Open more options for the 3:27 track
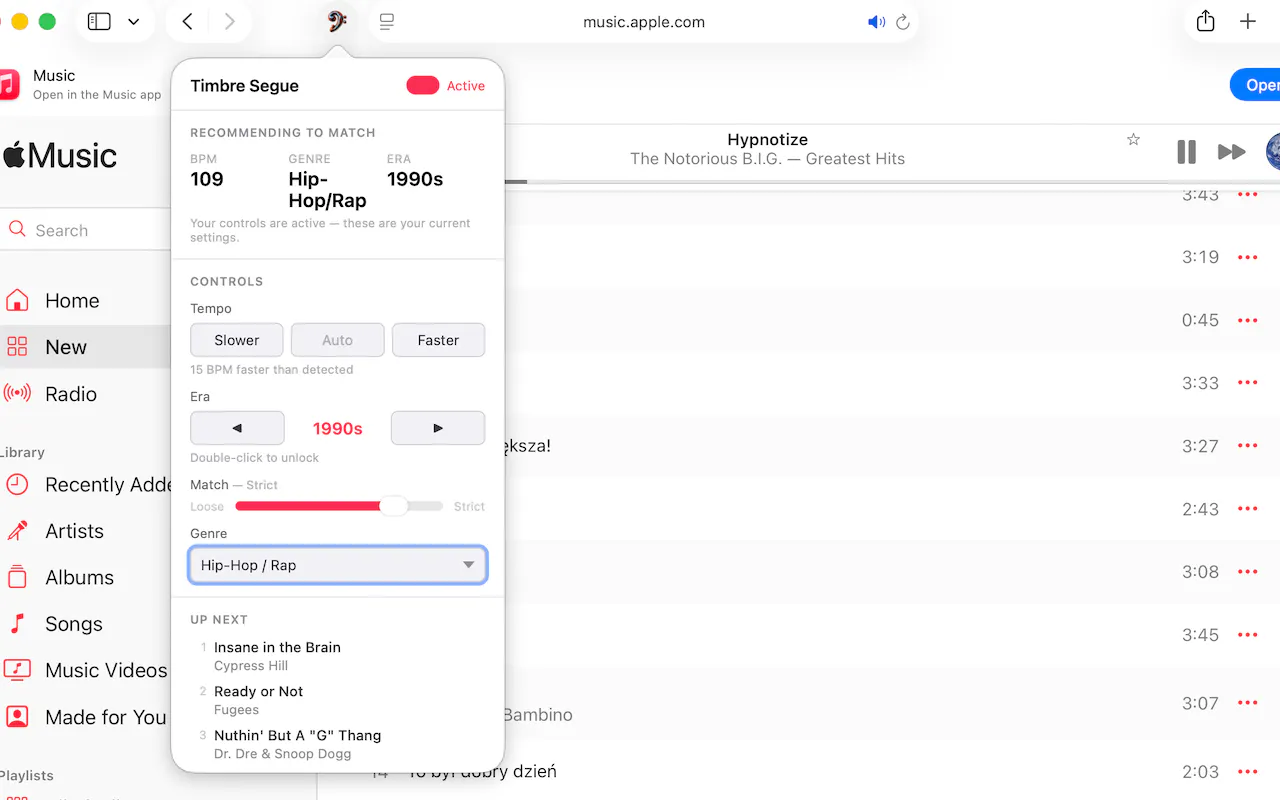Viewport: 1280px width, 800px height. [1247, 446]
